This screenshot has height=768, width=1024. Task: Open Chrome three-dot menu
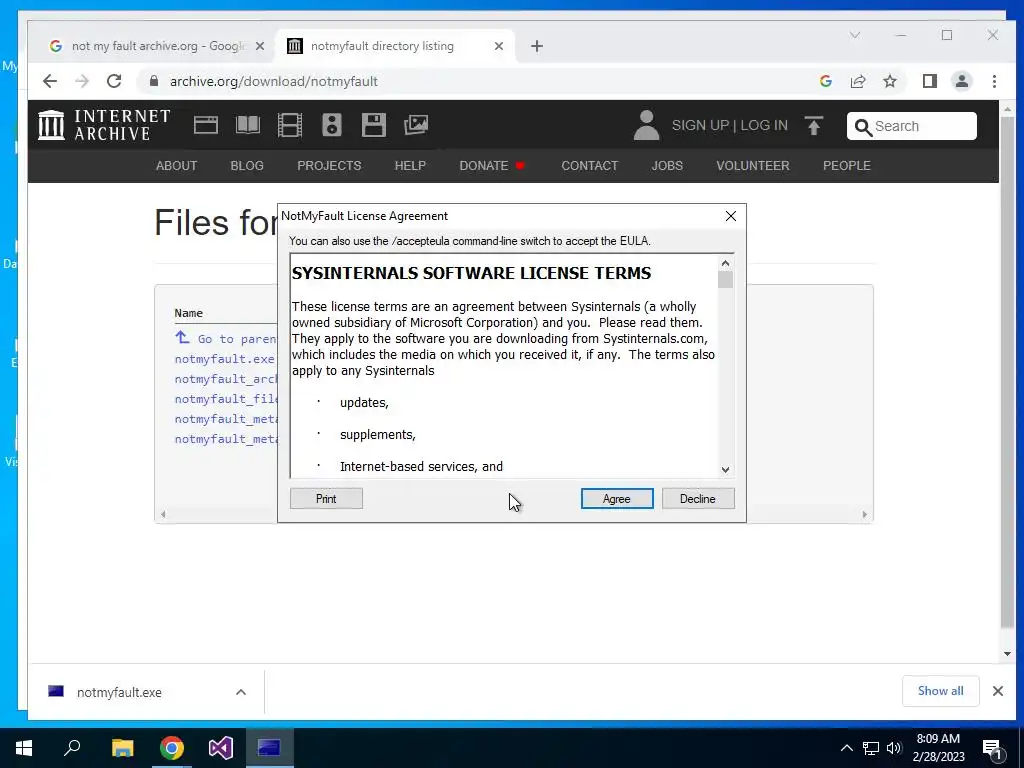tap(994, 81)
